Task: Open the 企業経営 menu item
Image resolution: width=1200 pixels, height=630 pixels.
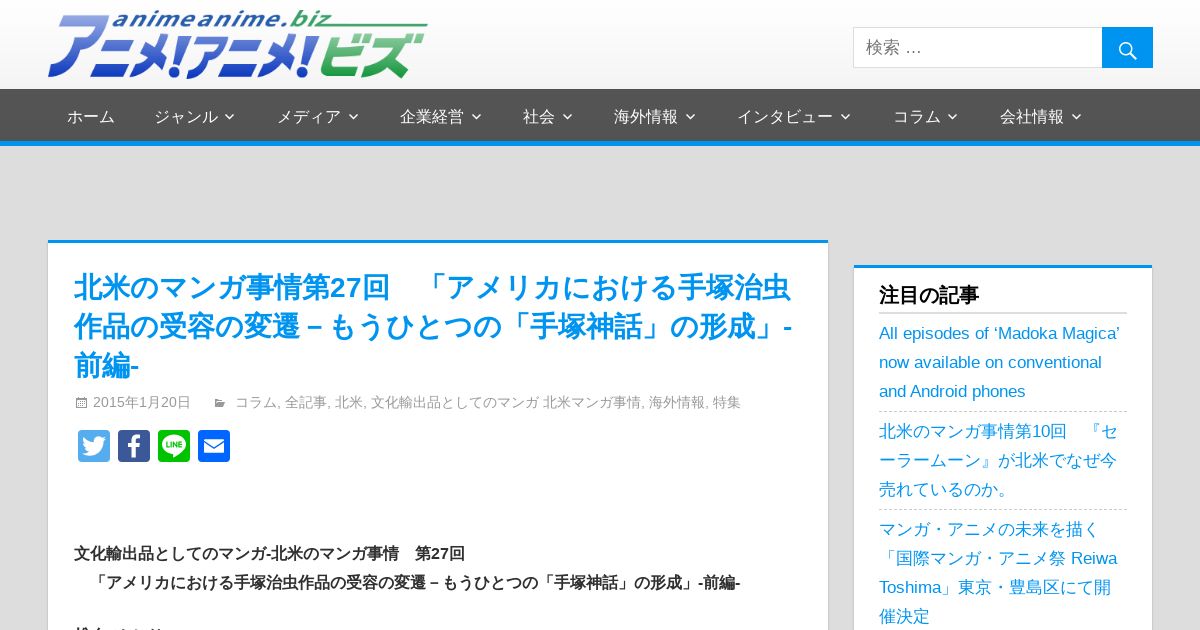Action: click(x=432, y=117)
